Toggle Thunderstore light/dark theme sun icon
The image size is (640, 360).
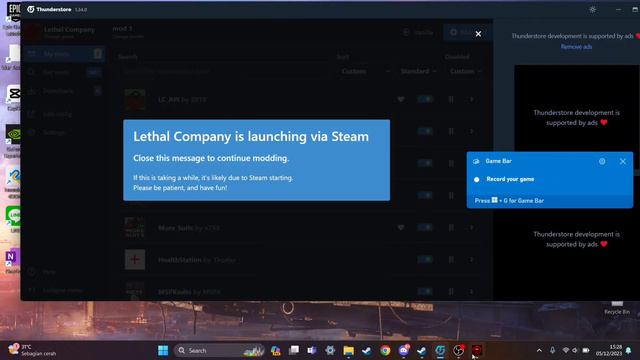(x=592, y=9)
